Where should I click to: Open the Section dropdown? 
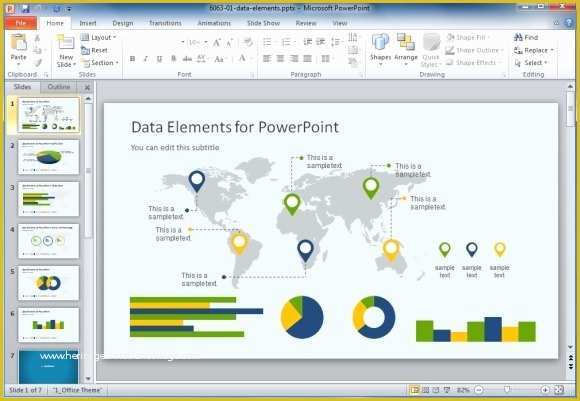click(100, 63)
